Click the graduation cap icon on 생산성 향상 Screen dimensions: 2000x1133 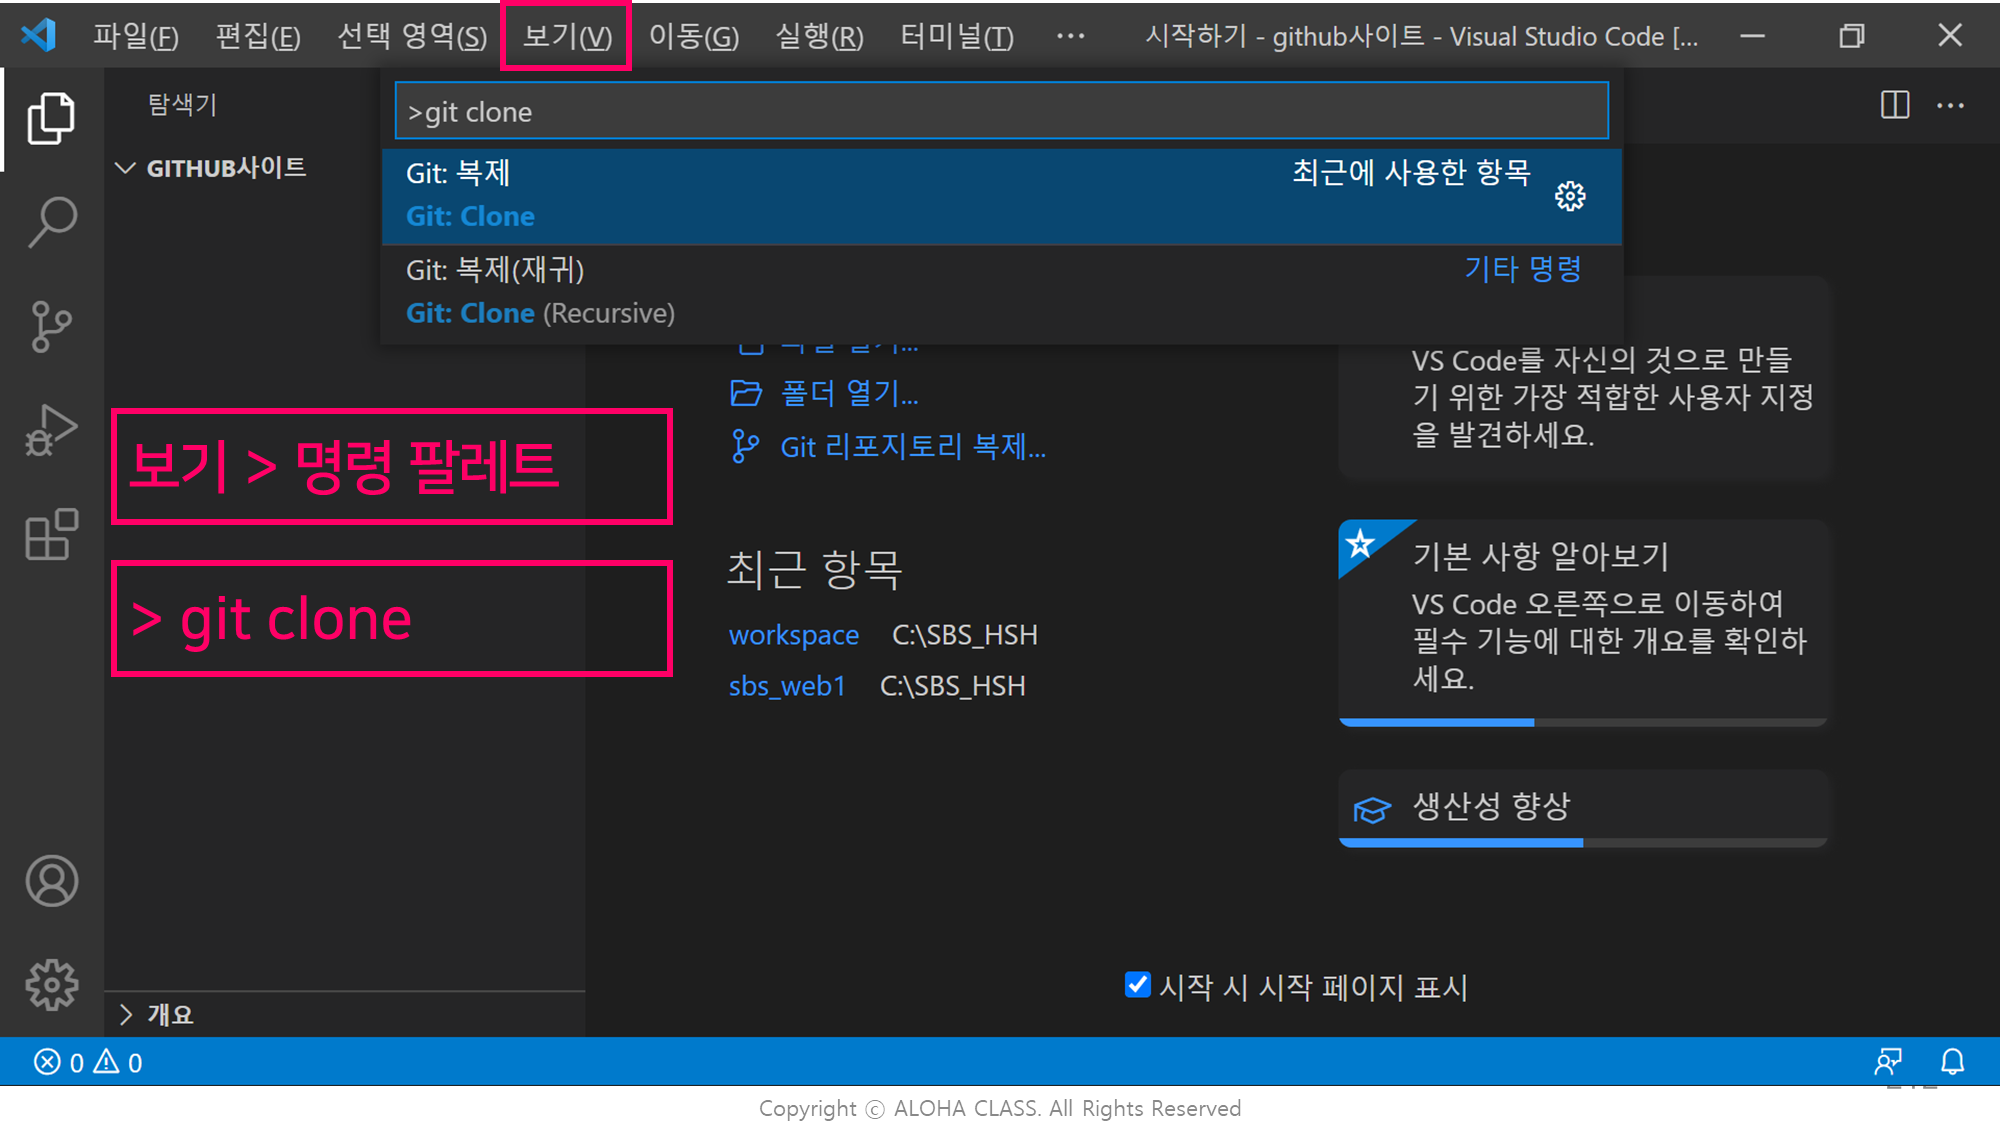coord(1372,809)
